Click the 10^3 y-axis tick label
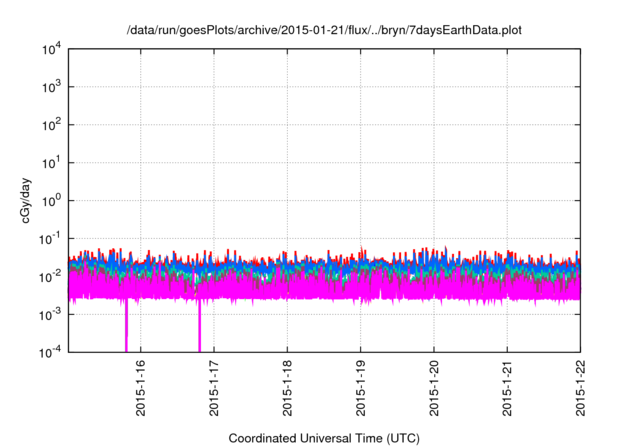 click(52, 87)
